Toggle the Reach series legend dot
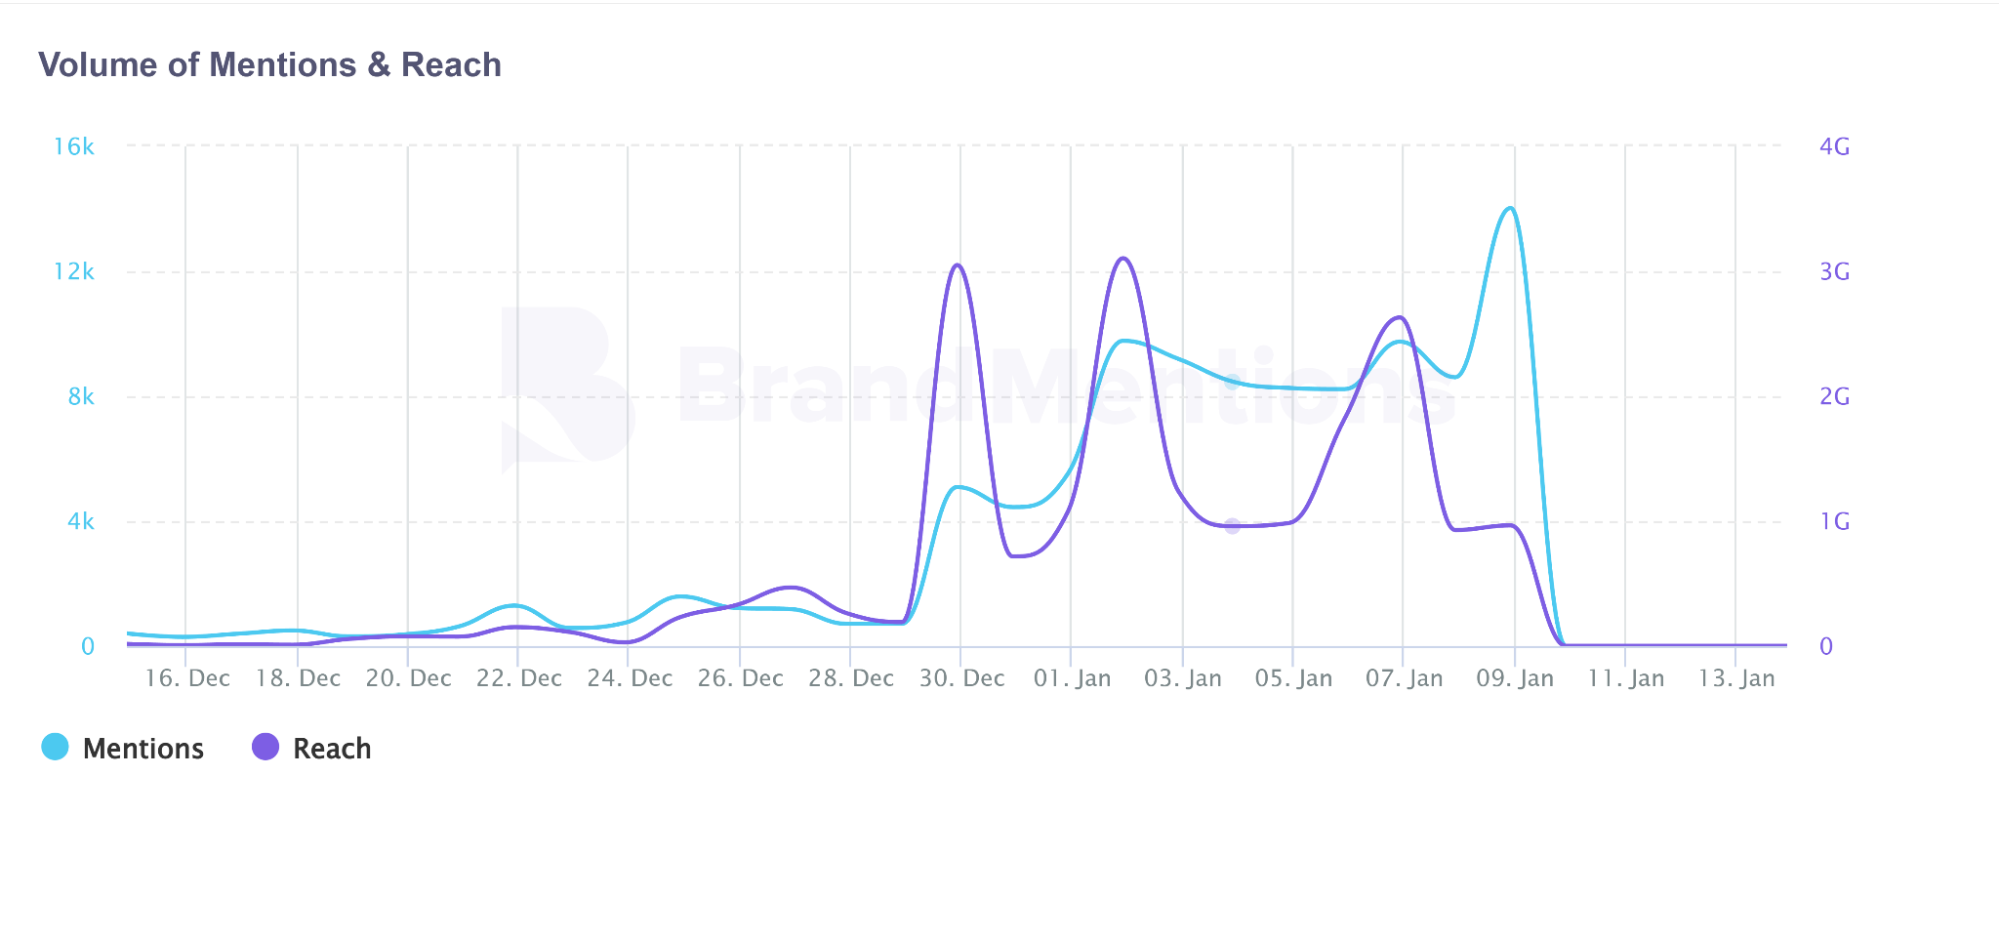 pyautogui.click(x=265, y=747)
